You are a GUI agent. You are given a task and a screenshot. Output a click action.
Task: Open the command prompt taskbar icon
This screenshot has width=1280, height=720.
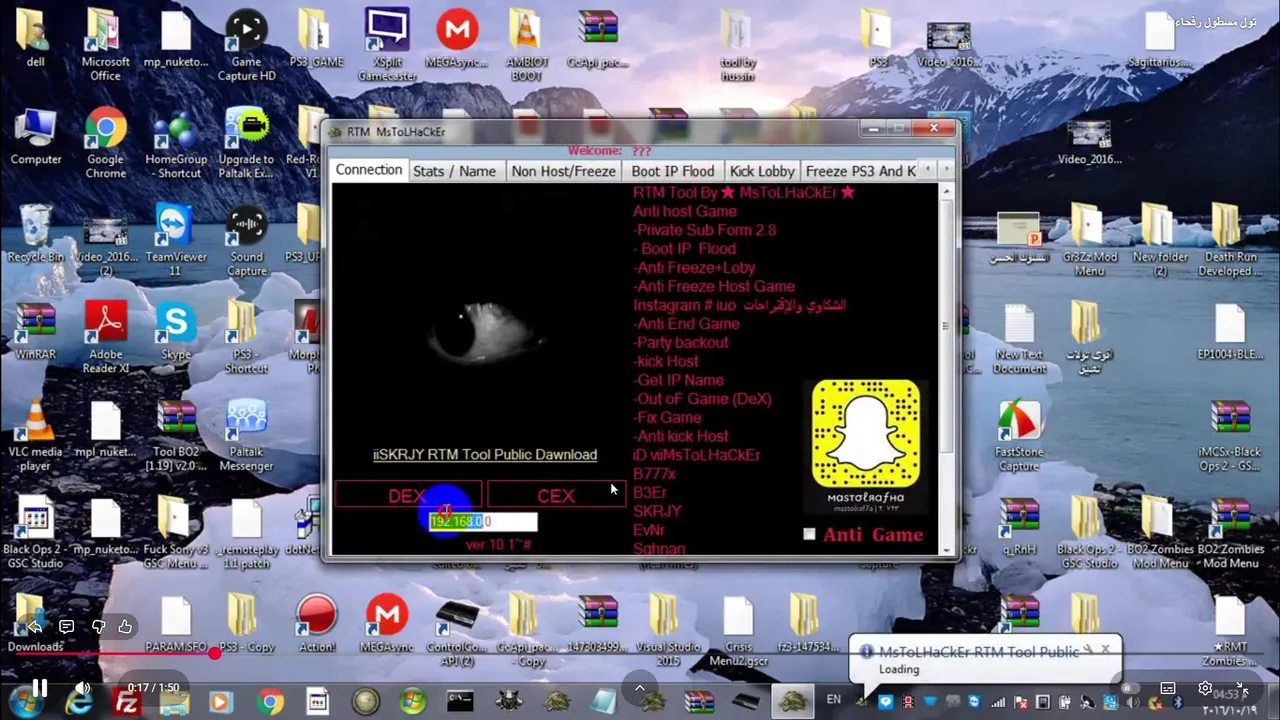(x=459, y=702)
